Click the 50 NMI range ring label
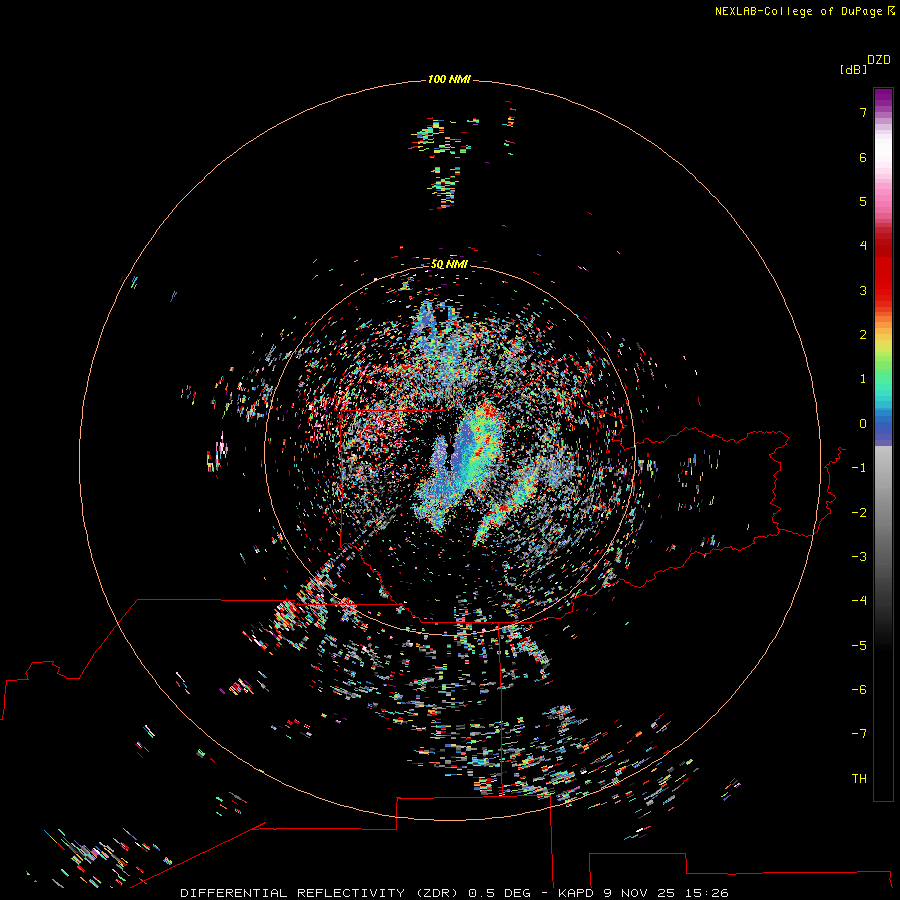900x900 pixels. click(x=449, y=264)
